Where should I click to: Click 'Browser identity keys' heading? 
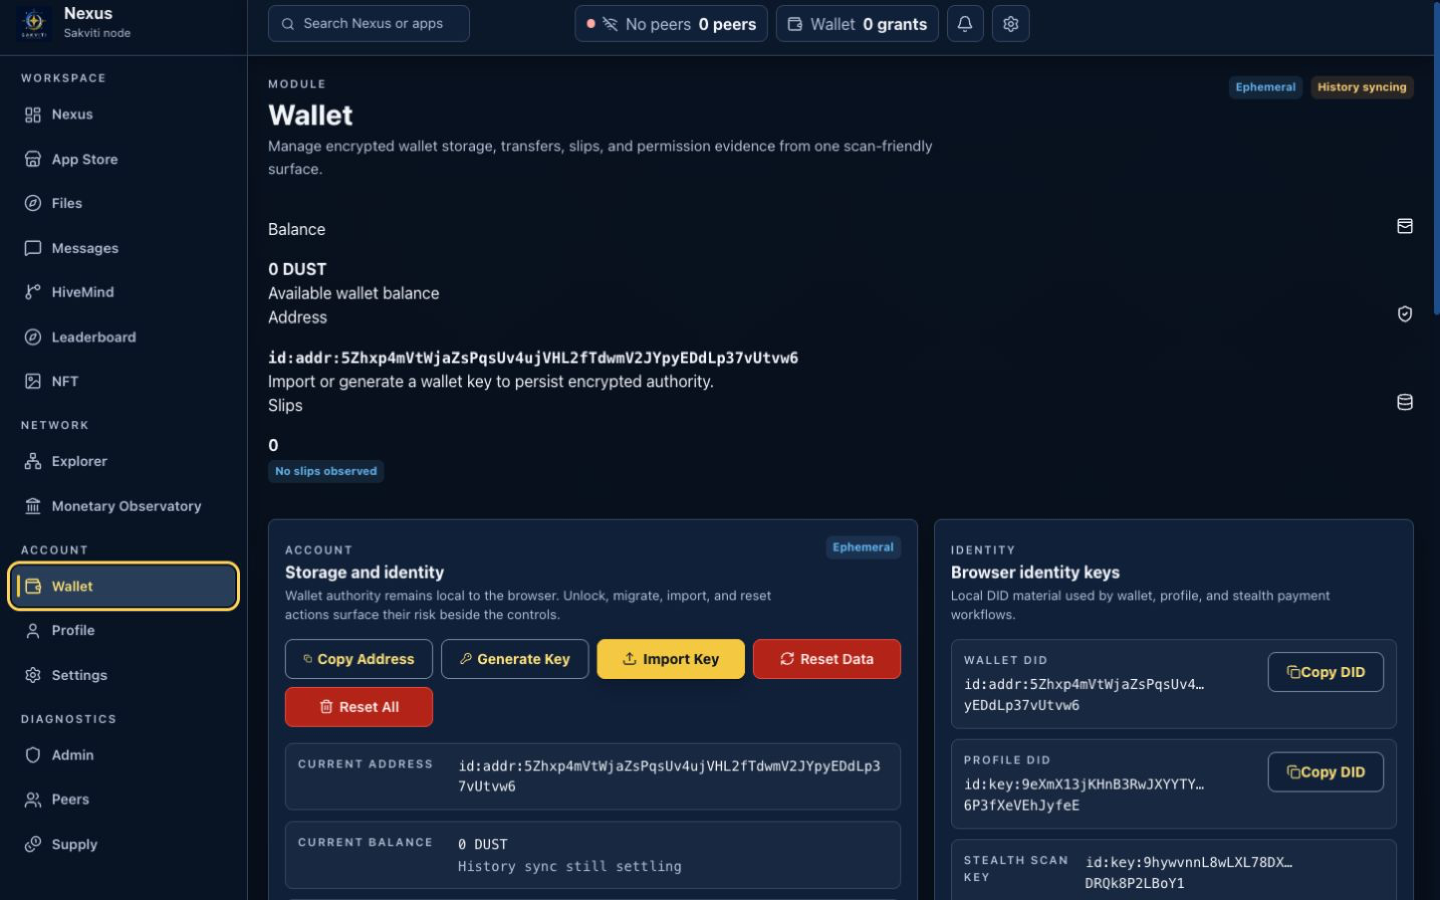(x=1035, y=572)
